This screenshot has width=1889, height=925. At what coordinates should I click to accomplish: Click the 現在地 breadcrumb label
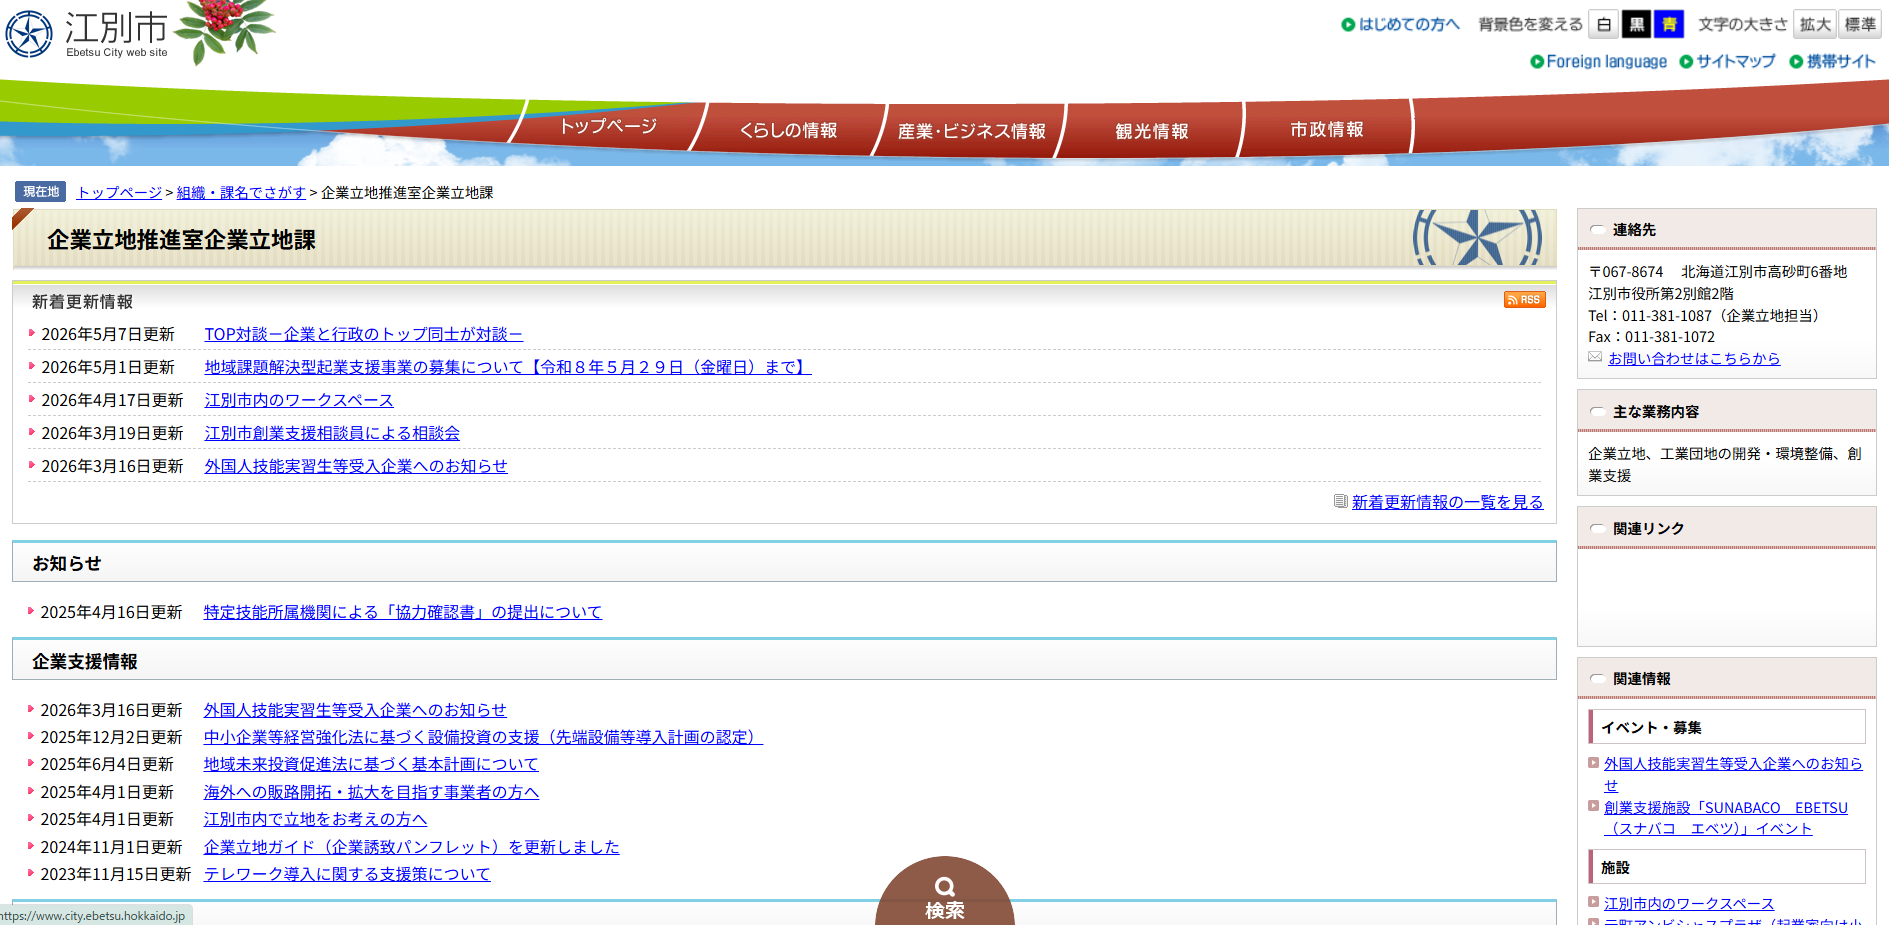pos(41,192)
